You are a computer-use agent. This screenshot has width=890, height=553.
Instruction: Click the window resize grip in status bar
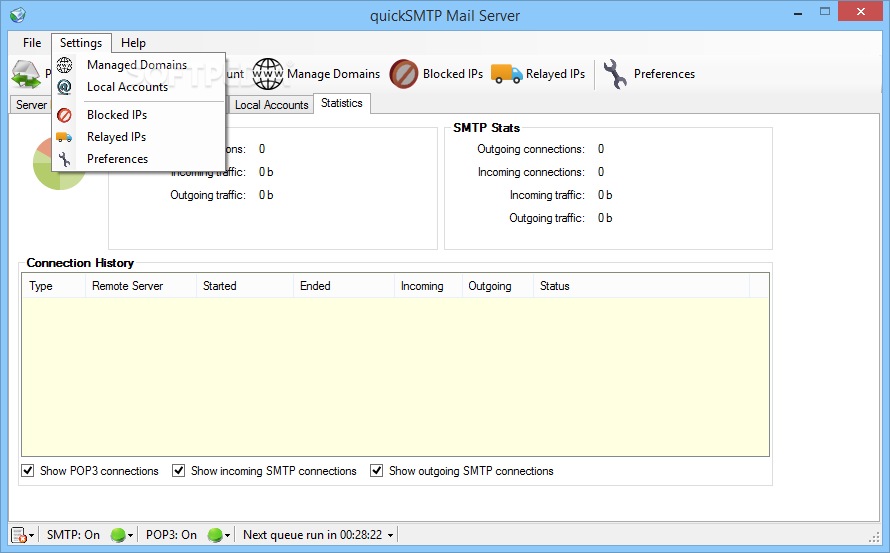pyautogui.click(x=874, y=537)
